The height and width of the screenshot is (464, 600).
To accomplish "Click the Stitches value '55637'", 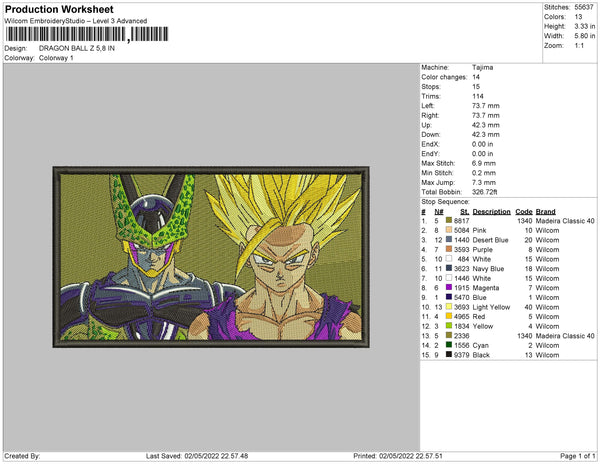I will pyautogui.click(x=584, y=7).
